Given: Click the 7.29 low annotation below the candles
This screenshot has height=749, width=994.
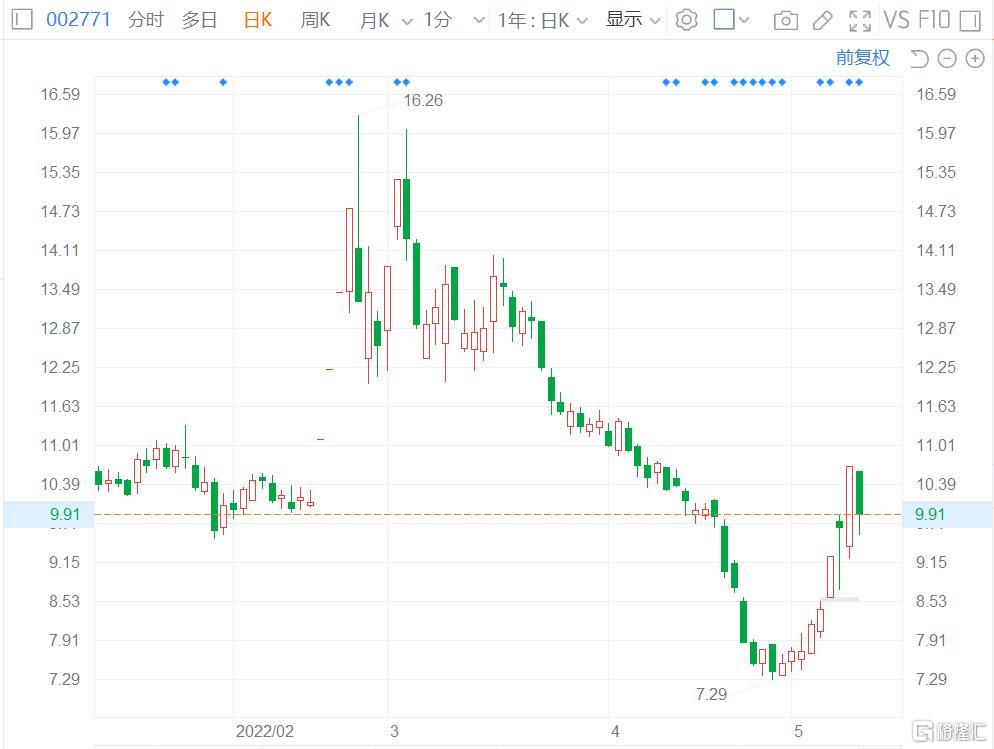Looking at the screenshot, I should click(711, 695).
